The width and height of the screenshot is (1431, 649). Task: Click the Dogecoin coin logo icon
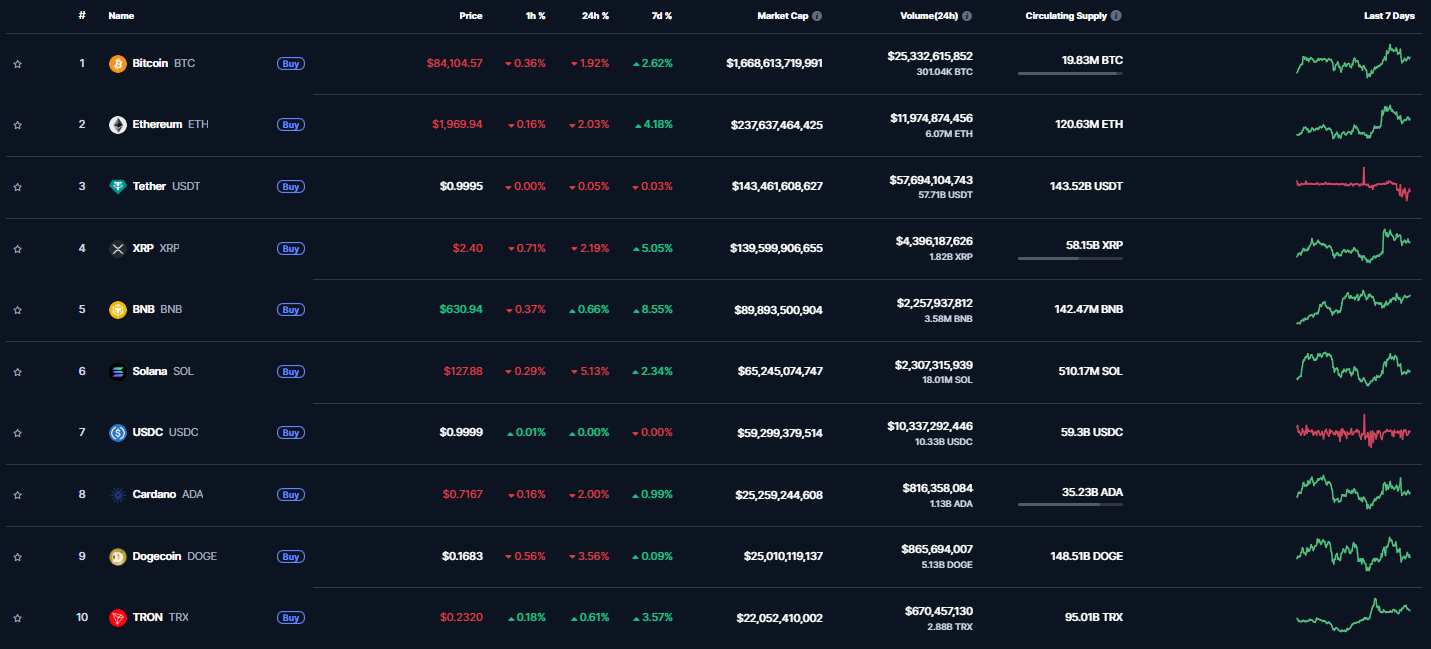tap(117, 557)
